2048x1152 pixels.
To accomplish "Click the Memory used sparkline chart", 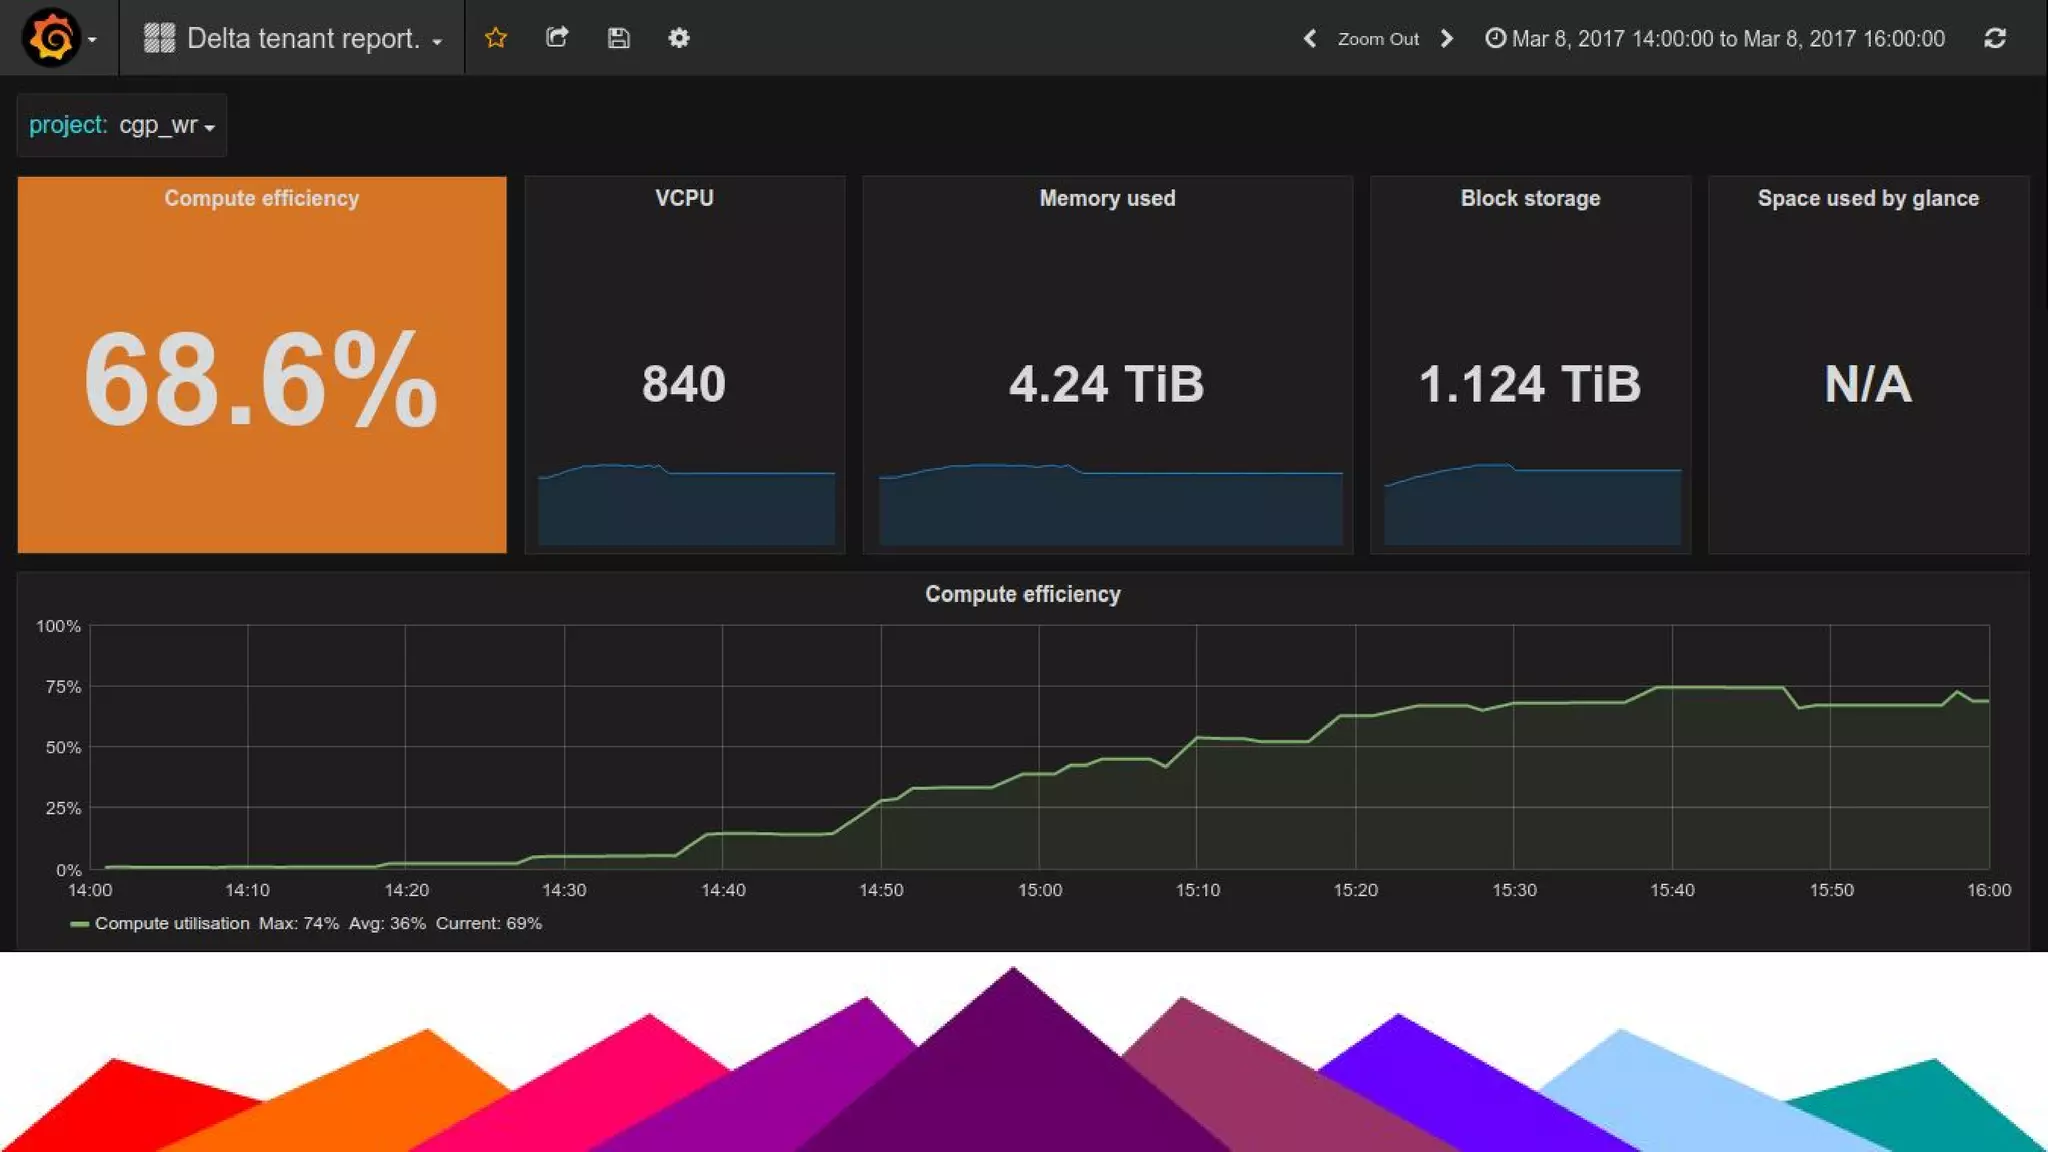I will 1110,505.
